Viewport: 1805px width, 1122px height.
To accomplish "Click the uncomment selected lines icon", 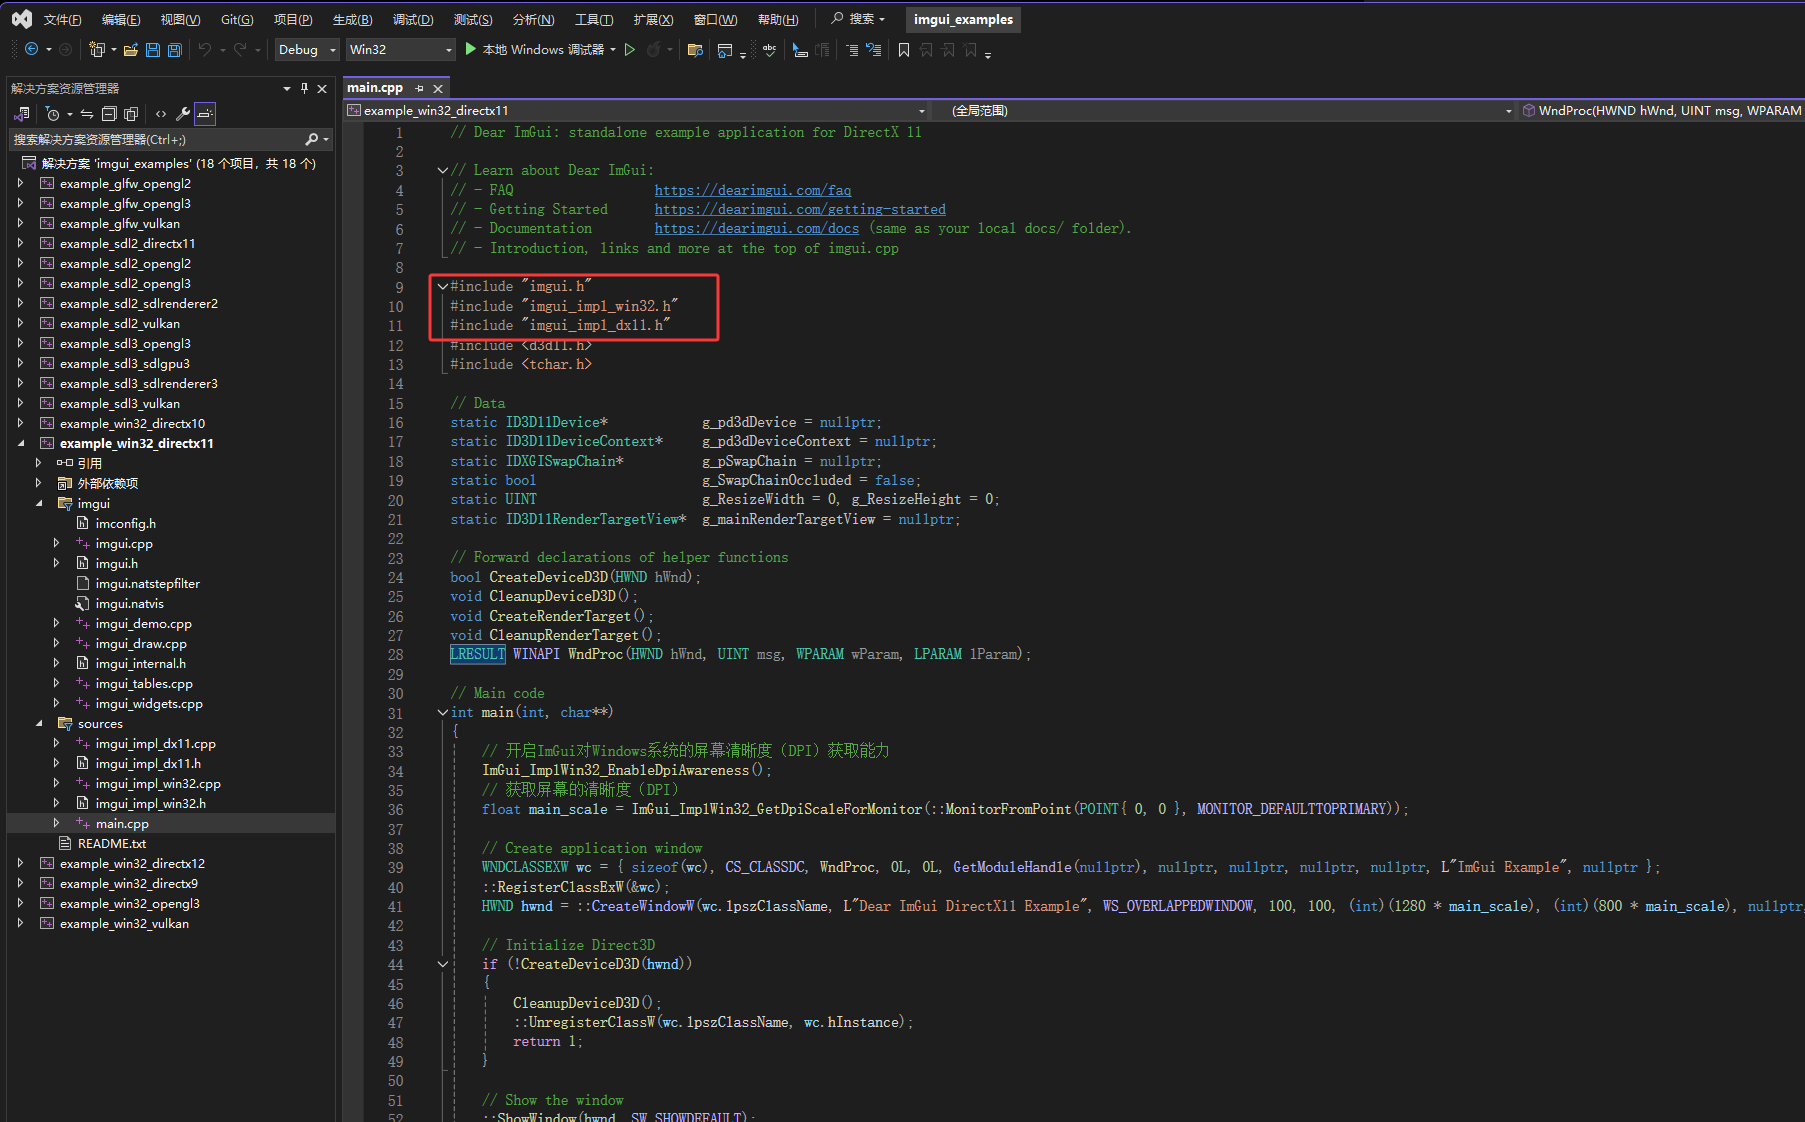I will (873, 49).
